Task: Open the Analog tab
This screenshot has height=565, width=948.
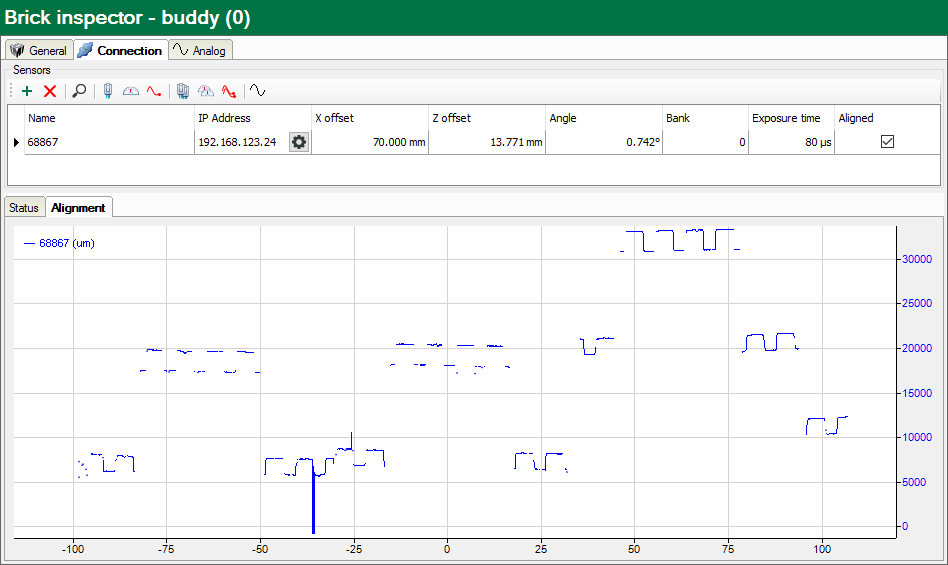Action: (201, 50)
